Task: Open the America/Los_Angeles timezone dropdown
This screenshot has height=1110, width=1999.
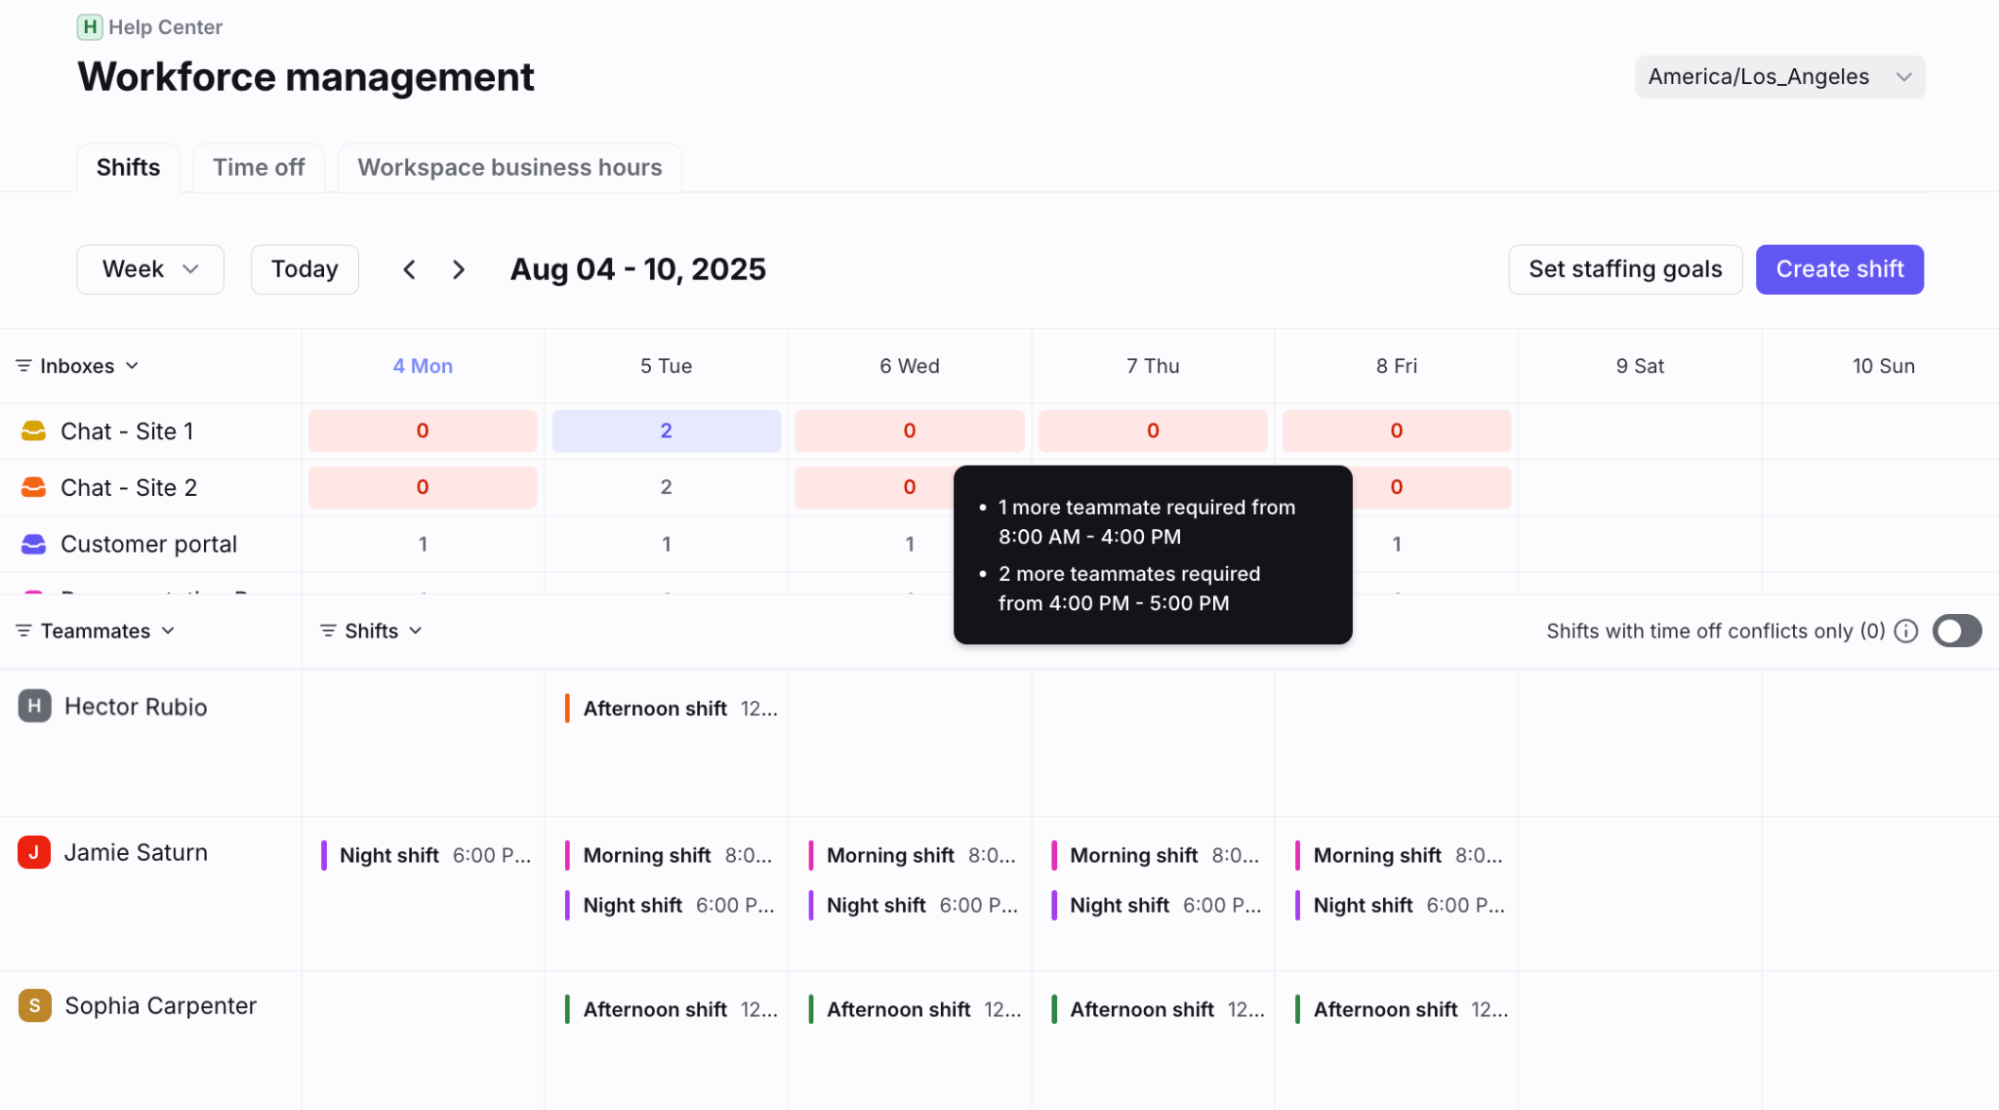Action: (x=1780, y=77)
